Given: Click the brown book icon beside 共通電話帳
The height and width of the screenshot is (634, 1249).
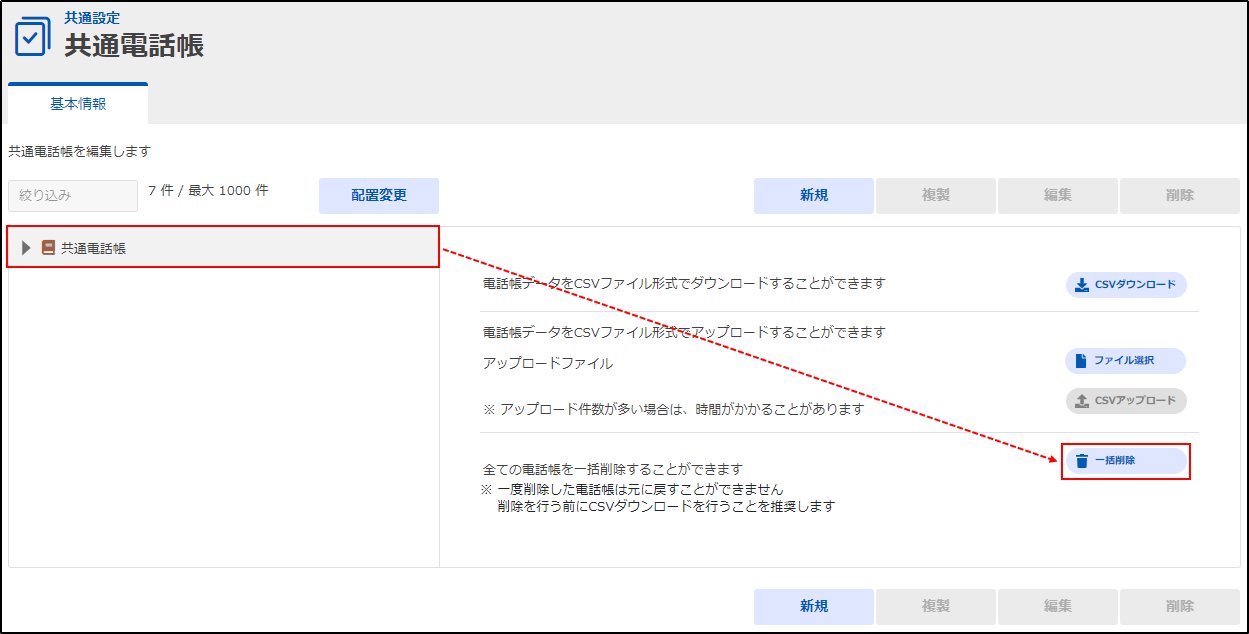Looking at the screenshot, I should click(48, 248).
